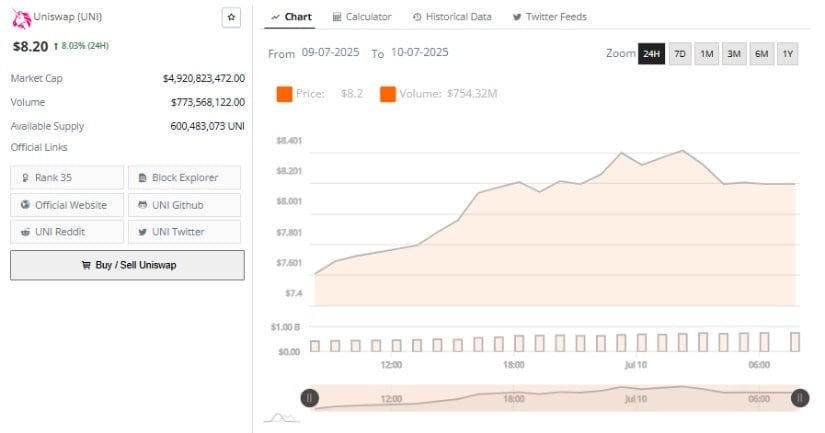Open the UNI Reddit link
This screenshot has width=825, height=433.
(67, 231)
